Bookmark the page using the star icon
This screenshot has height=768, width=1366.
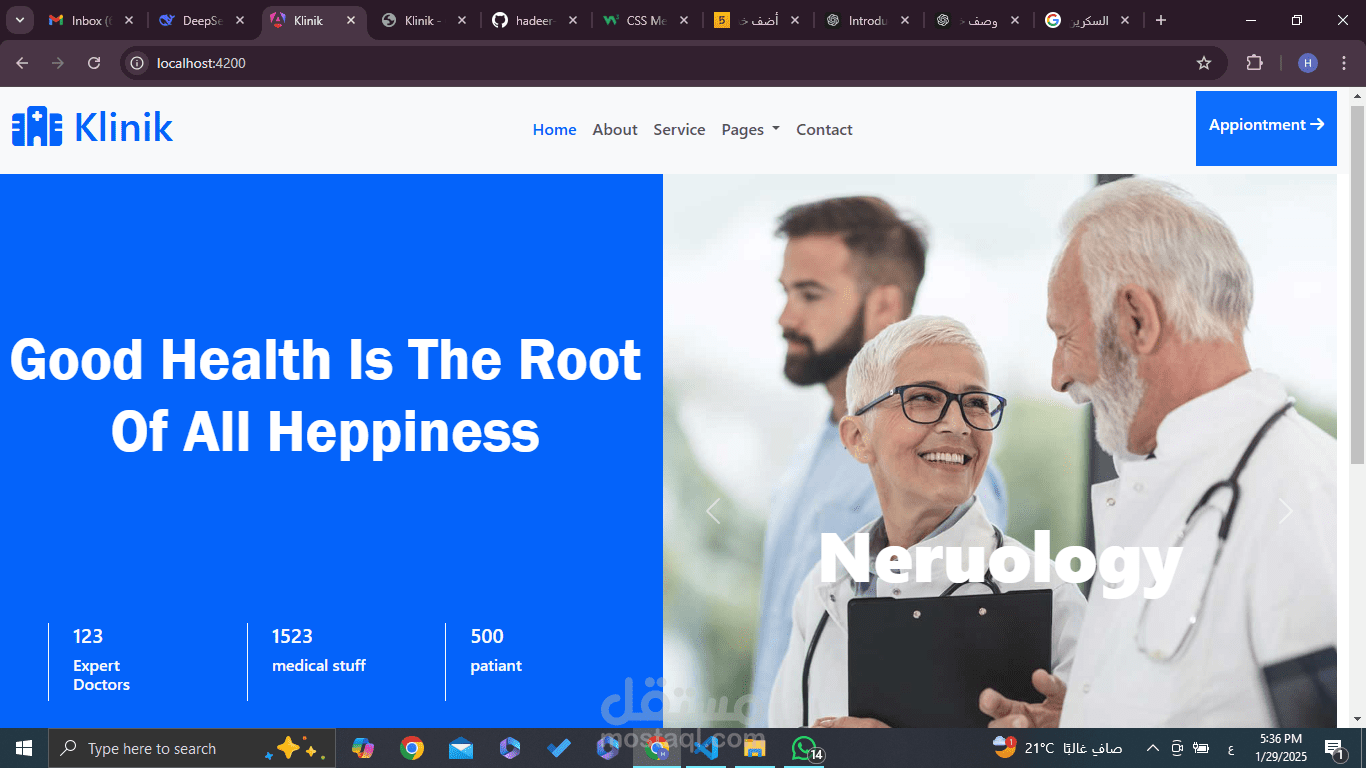click(x=1204, y=62)
